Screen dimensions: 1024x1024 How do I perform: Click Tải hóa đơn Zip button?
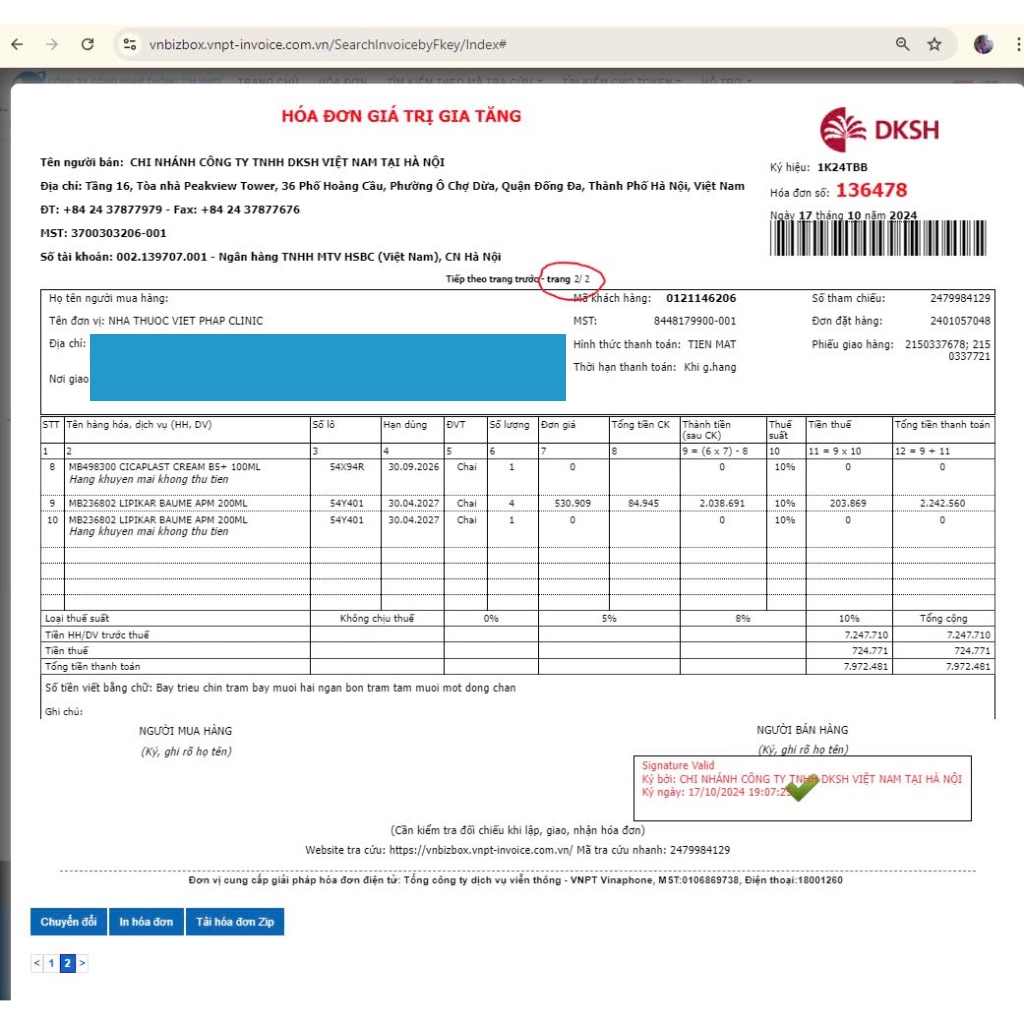(235, 921)
